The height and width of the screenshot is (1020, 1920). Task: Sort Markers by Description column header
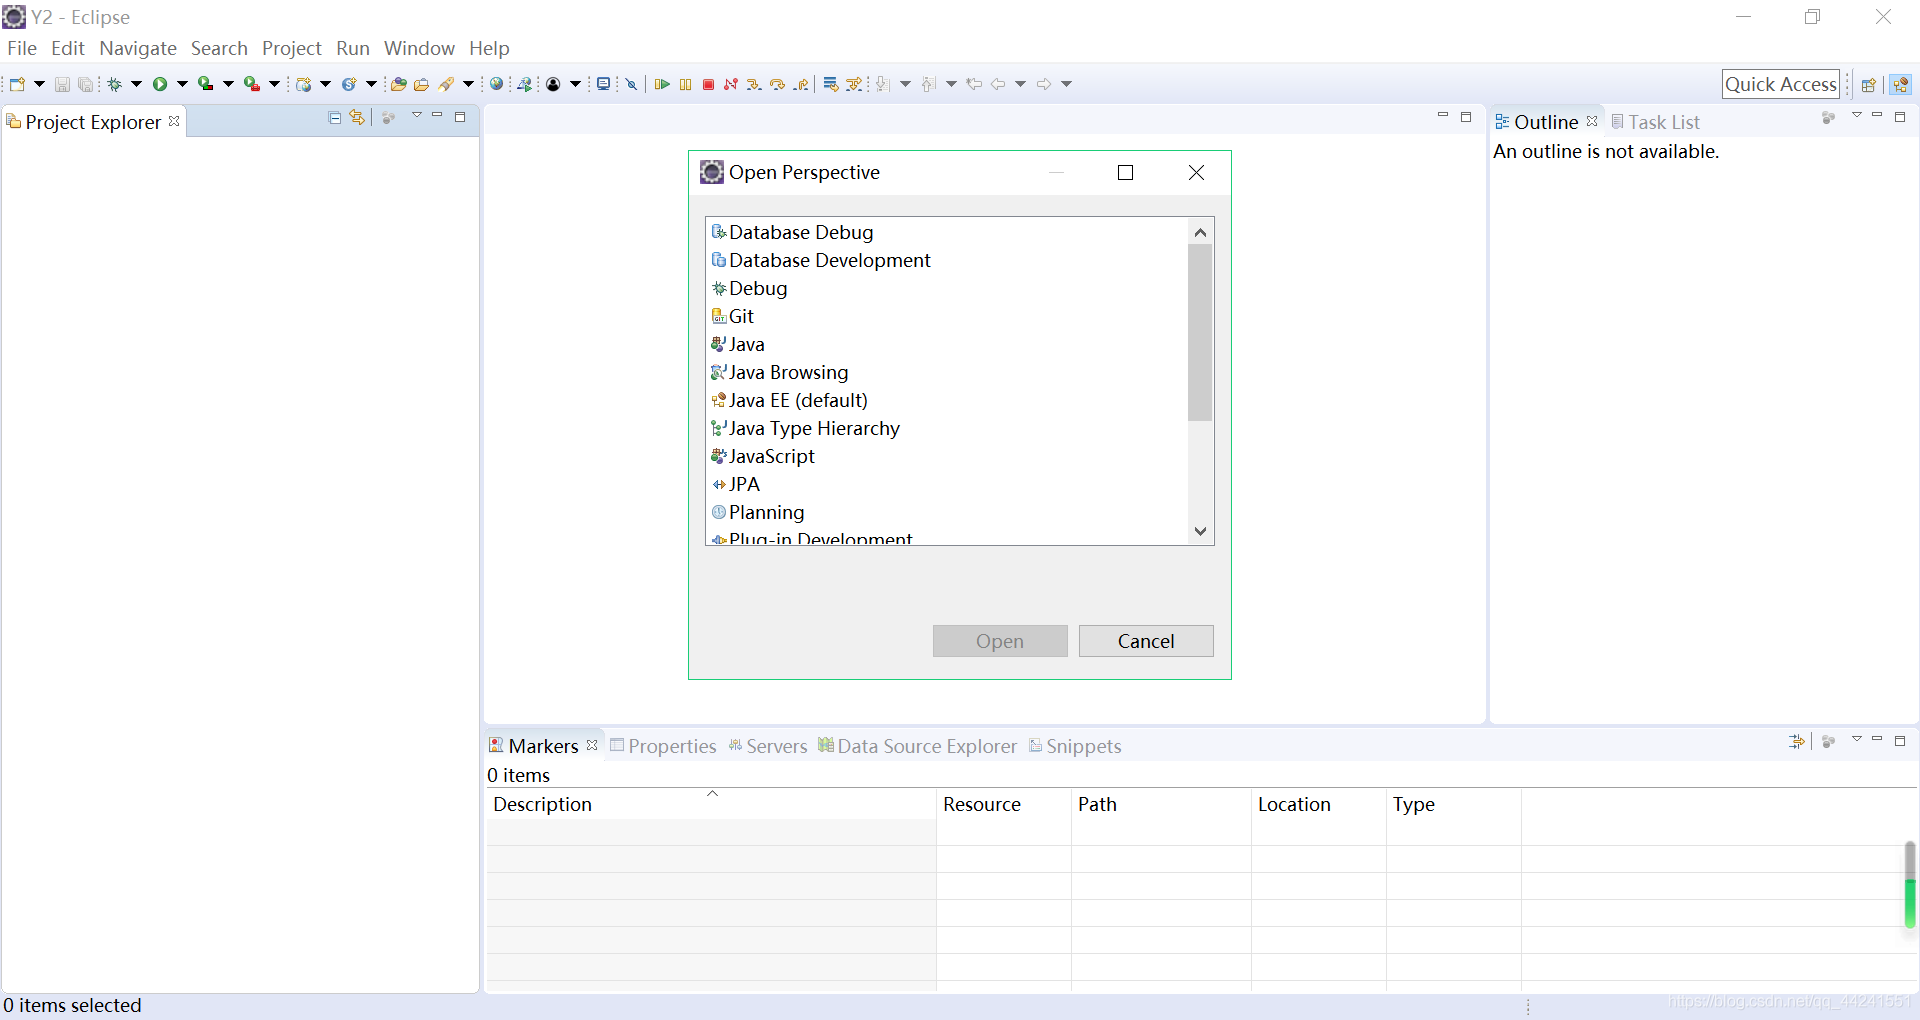[x=711, y=804]
